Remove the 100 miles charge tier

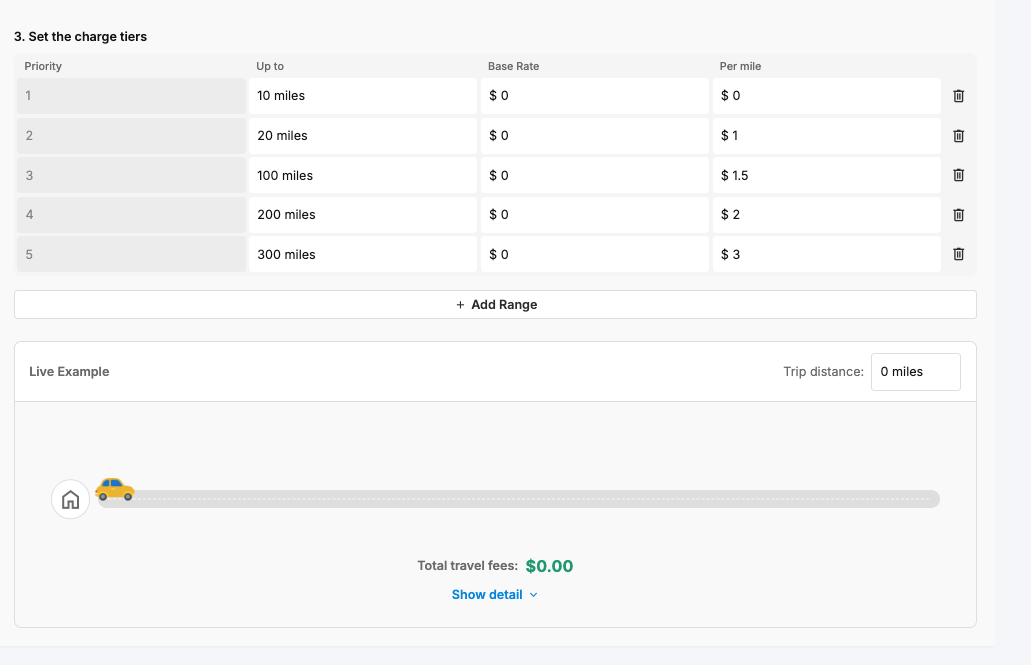pyautogui.click(x=958, y=175)
